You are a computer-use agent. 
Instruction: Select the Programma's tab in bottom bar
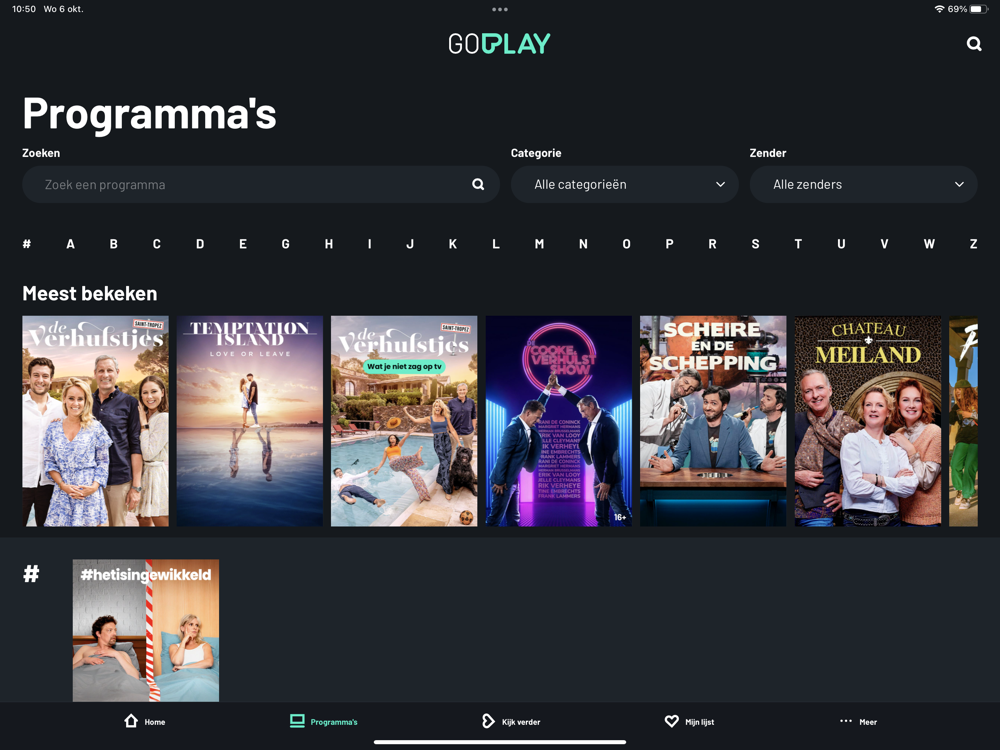323,721
